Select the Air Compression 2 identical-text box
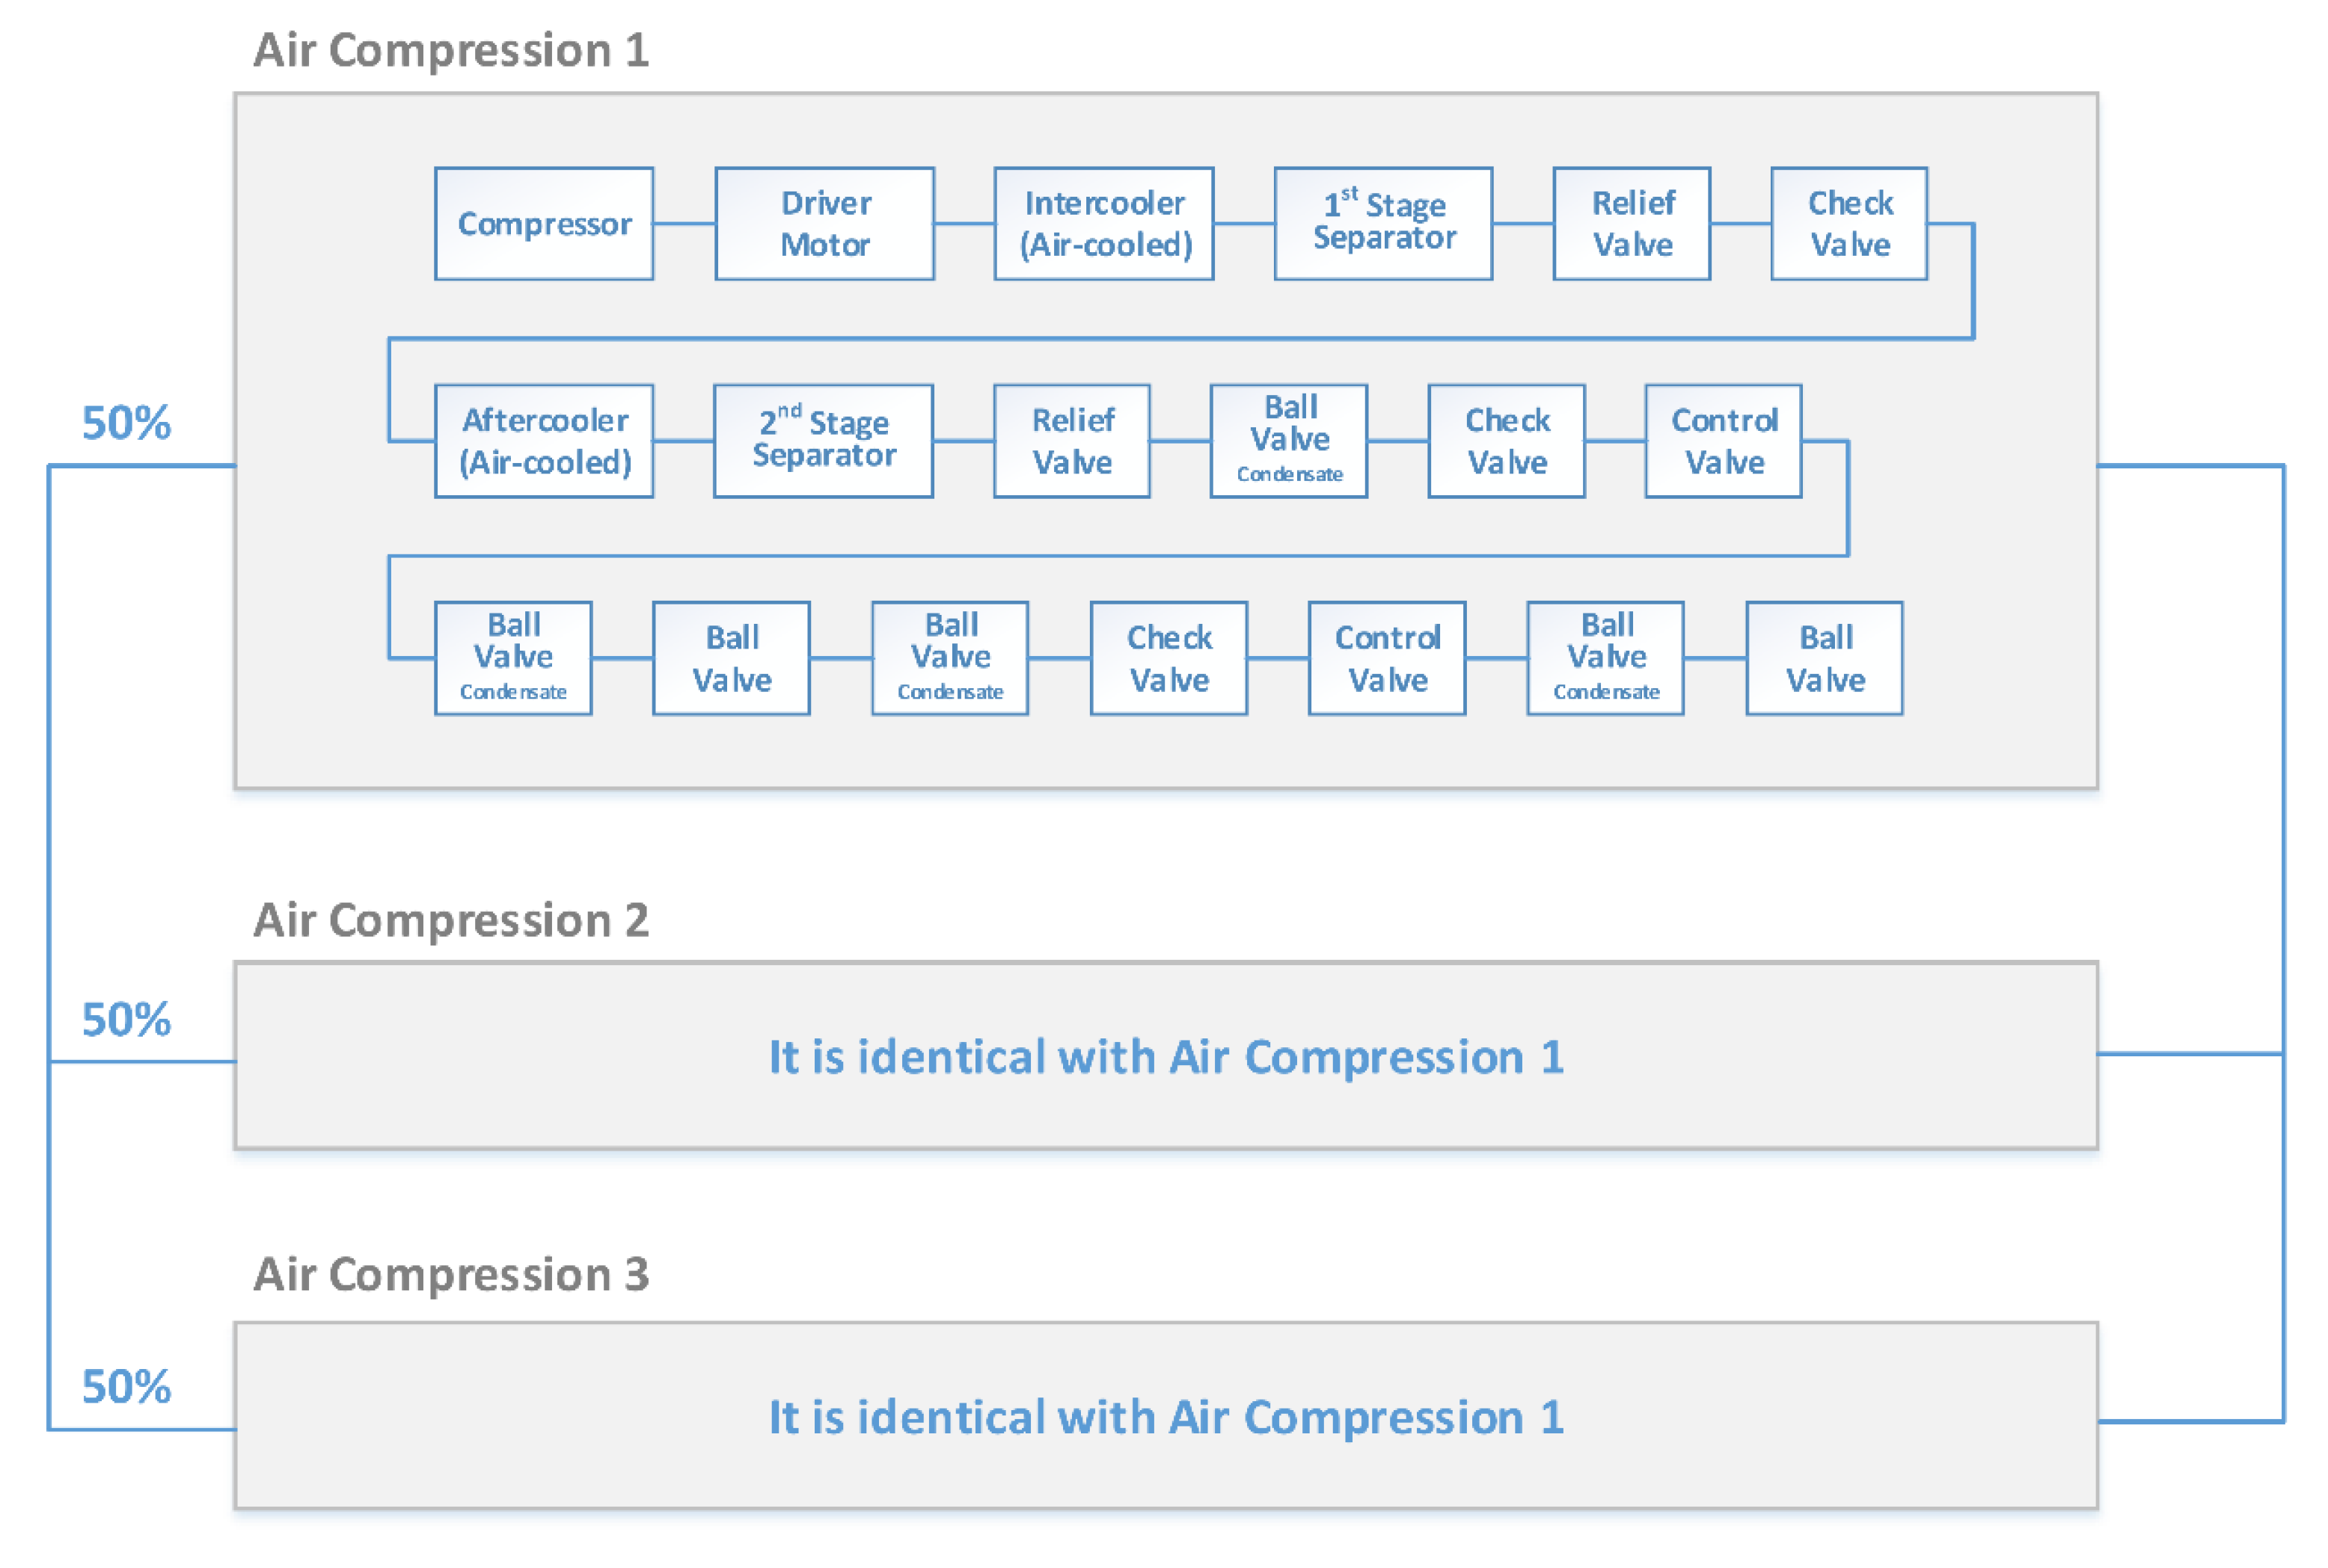 coord(1165,1056)
